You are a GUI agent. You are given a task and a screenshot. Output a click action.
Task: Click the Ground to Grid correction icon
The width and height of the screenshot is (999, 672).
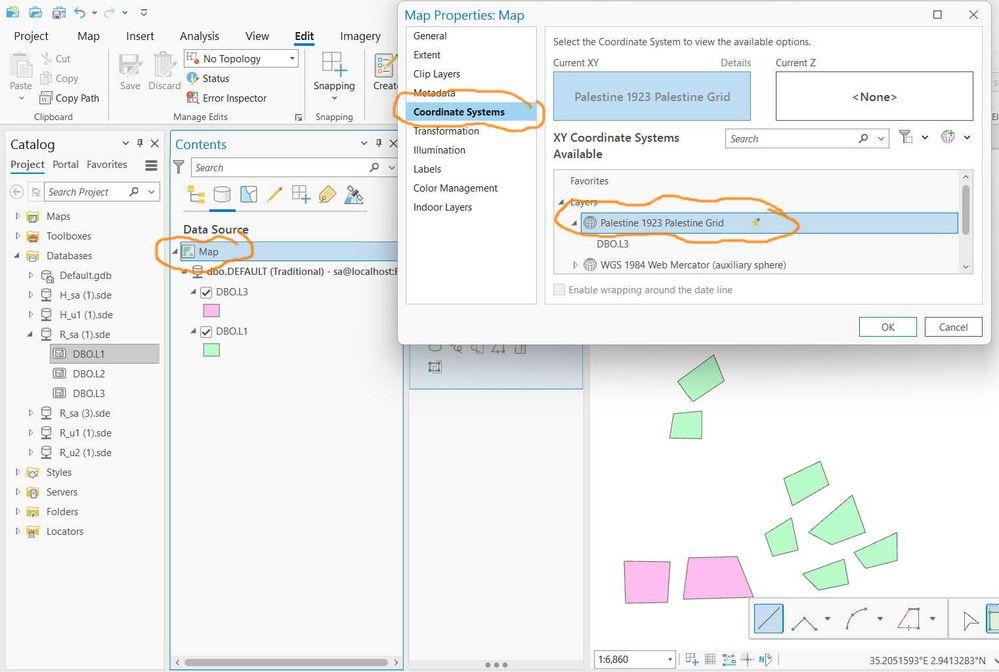[x=765, y=659]
